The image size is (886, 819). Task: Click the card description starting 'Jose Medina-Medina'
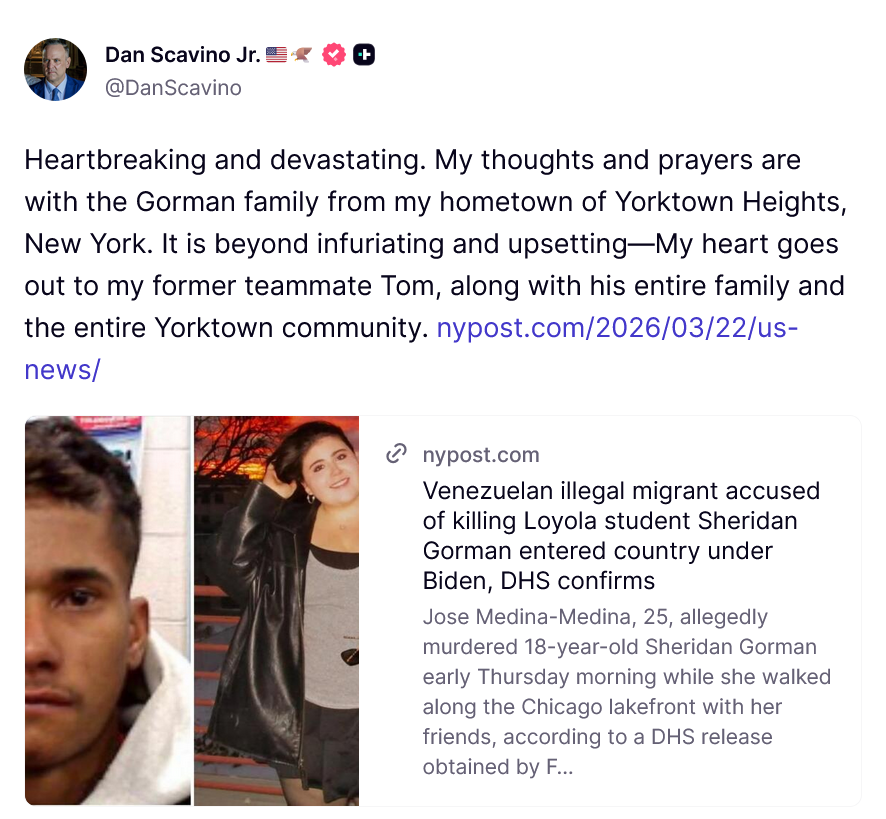[x=626, y=691]
